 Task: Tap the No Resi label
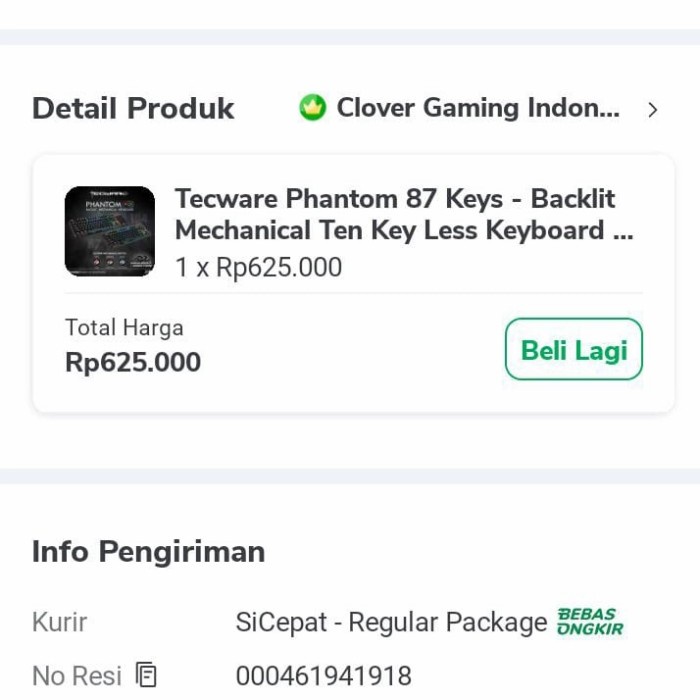coord(77,675)
